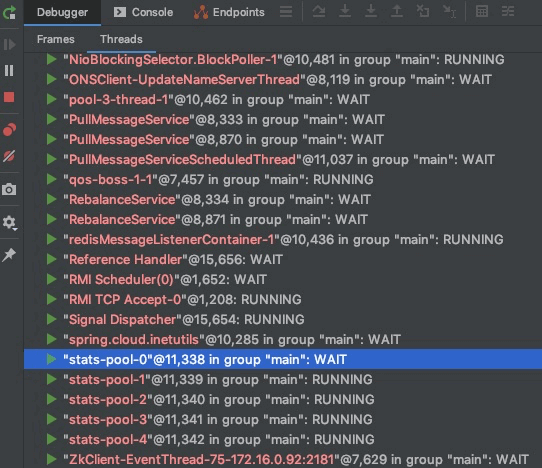
Task: Open the View Breakpoints icon
Action: [x=9, y=130]
